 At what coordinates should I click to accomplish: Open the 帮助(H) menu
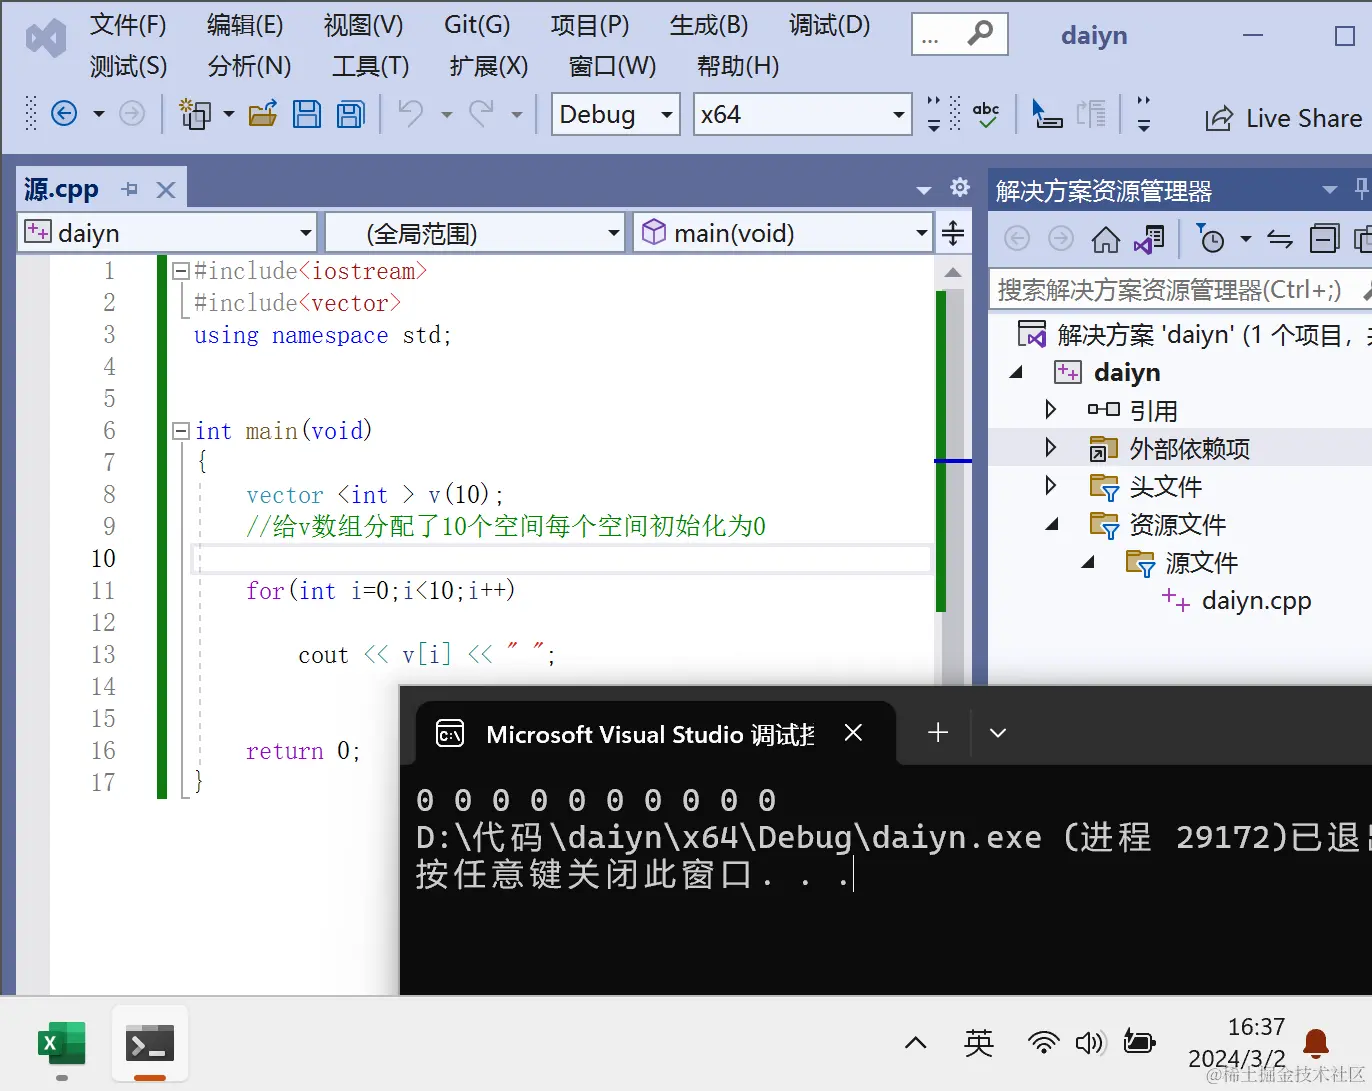[x=738, y=66]
